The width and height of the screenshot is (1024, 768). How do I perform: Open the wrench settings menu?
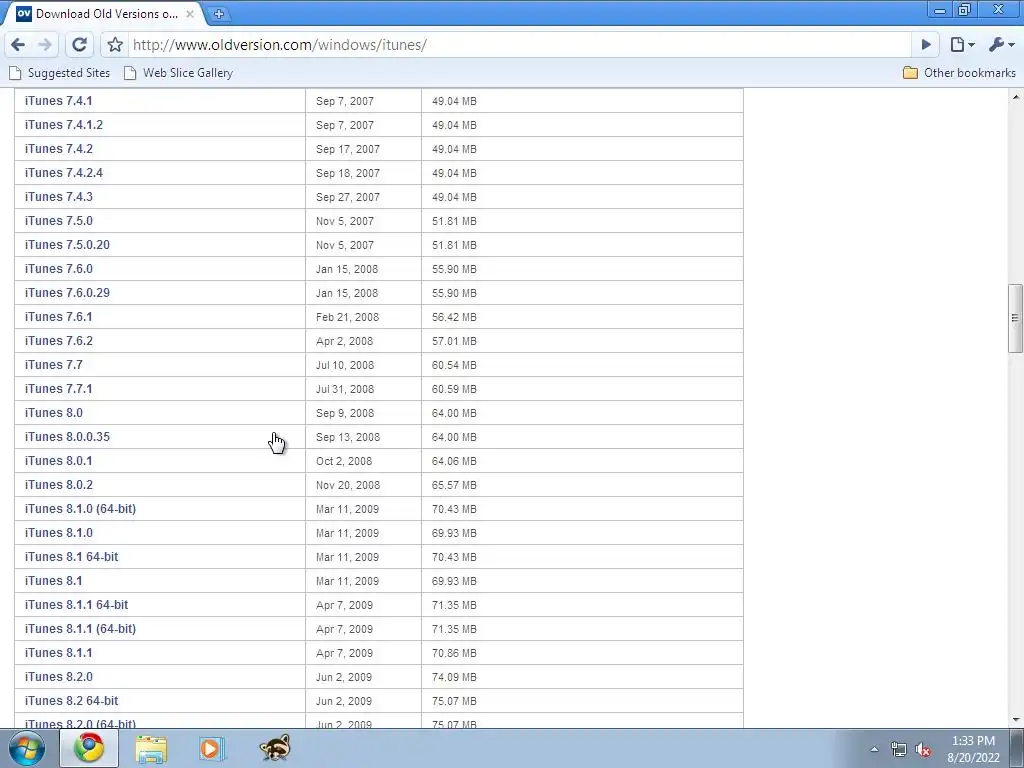click(x=1001, y=44)
